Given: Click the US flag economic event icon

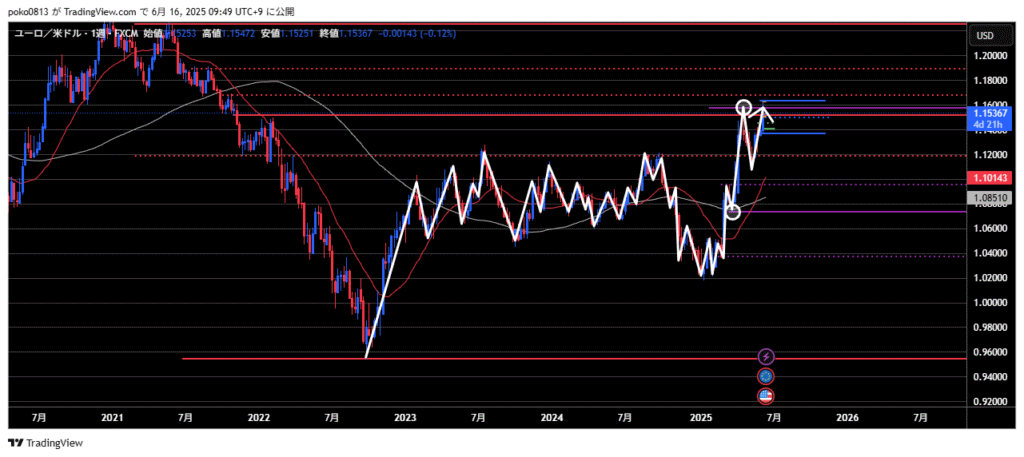Looking at the screenshot, I should tap(766, 396).
